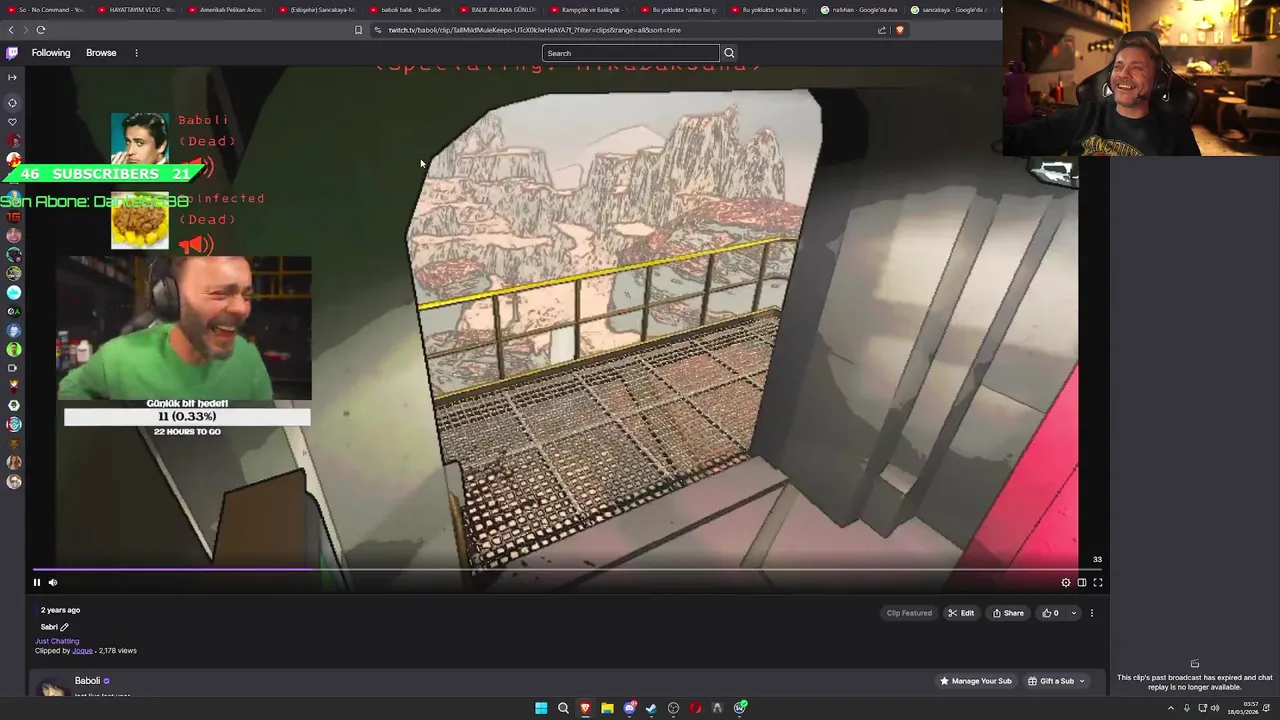The width and height of the screenshot is (1280, 720).
Task: Open the player settings gear
Action: click(x=1066, y=583)
